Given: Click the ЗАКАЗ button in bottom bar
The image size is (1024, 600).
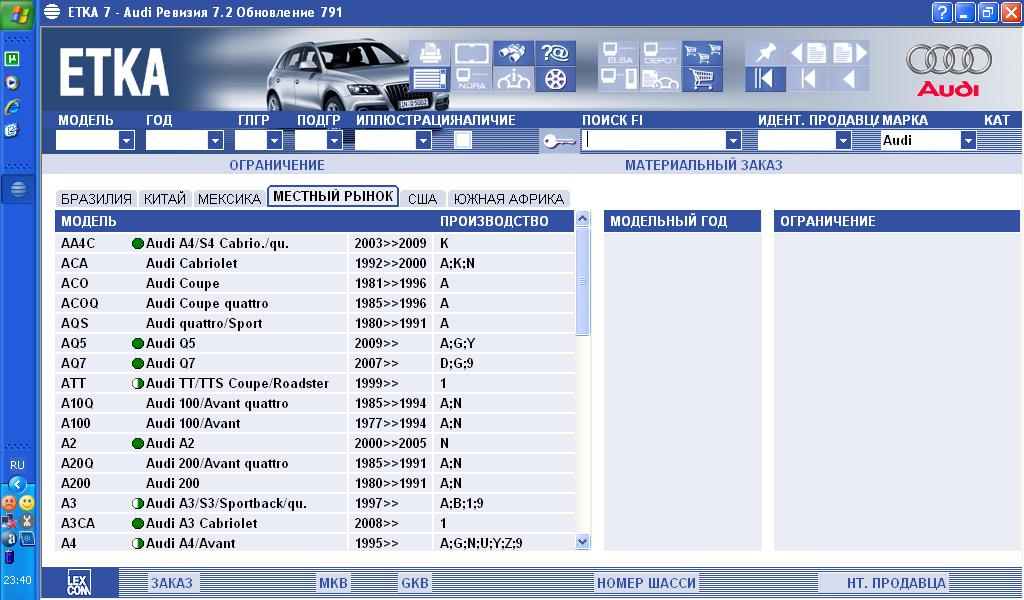Looking at the screenshot, I should tap(171, 583).
